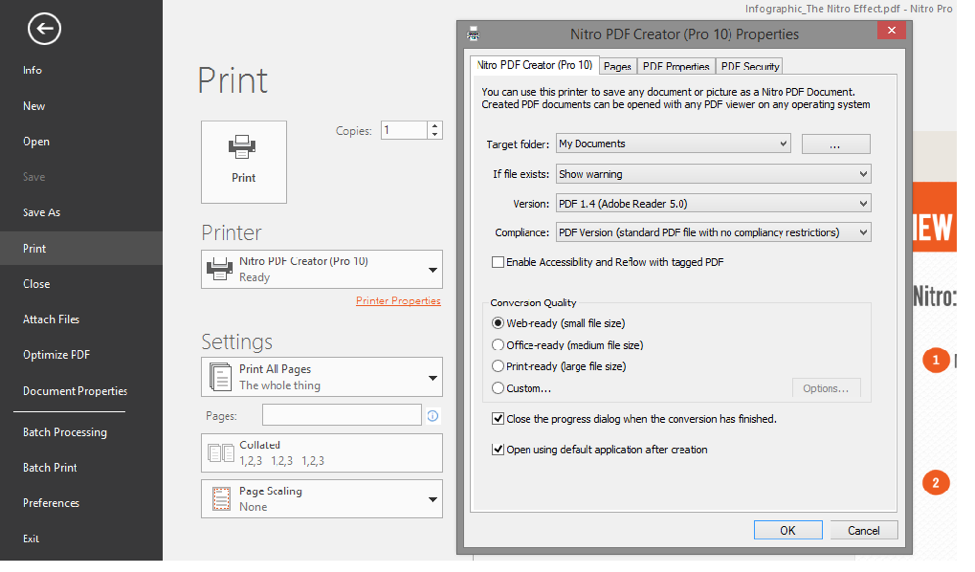Choose New in the sidebar menu
975x572 pixels.
tap(34, 106)
